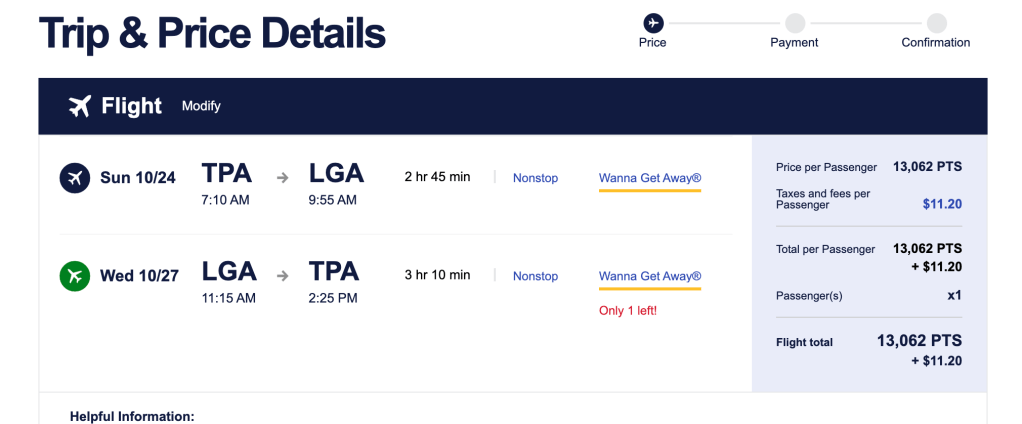
Task: Click the arrow between TPA and LGA
Action: point(283,178)
